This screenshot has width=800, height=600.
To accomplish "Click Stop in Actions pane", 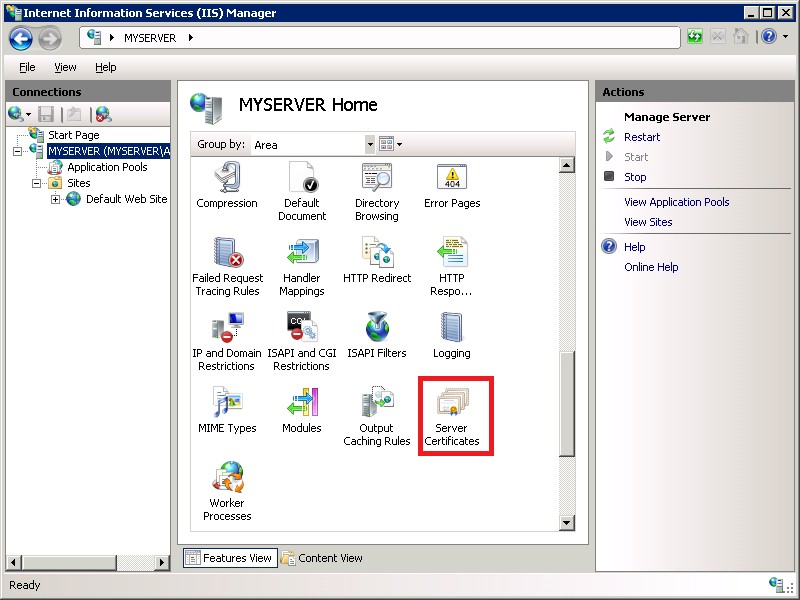I will point(635,177).
